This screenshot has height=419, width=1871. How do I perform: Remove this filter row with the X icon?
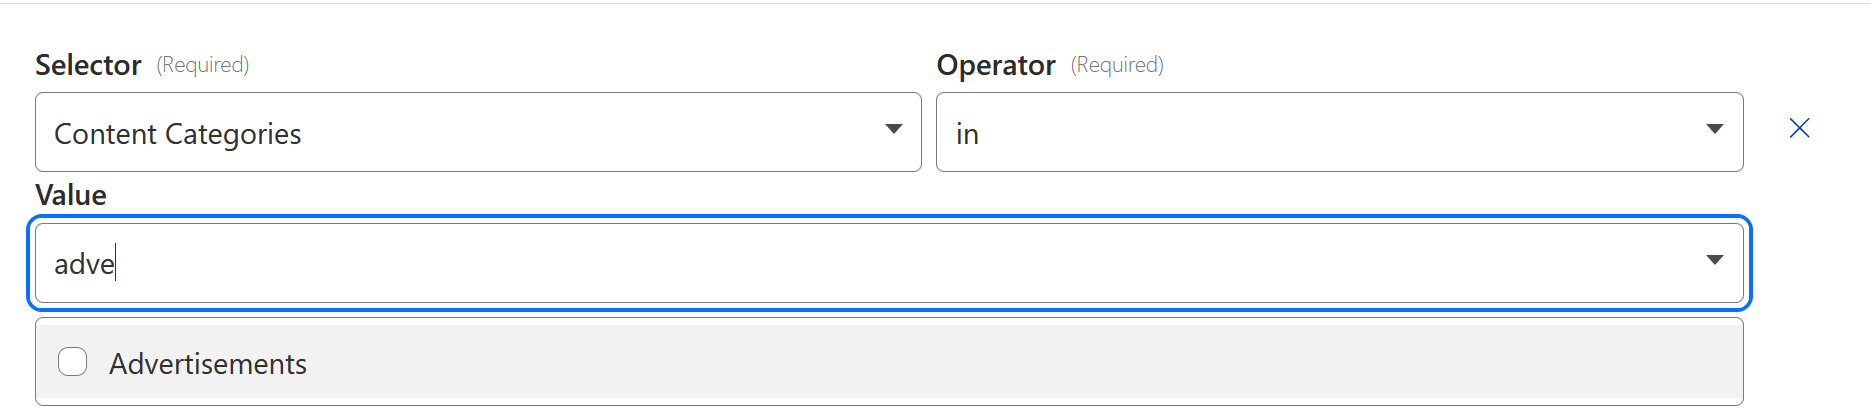point(1799,128)
